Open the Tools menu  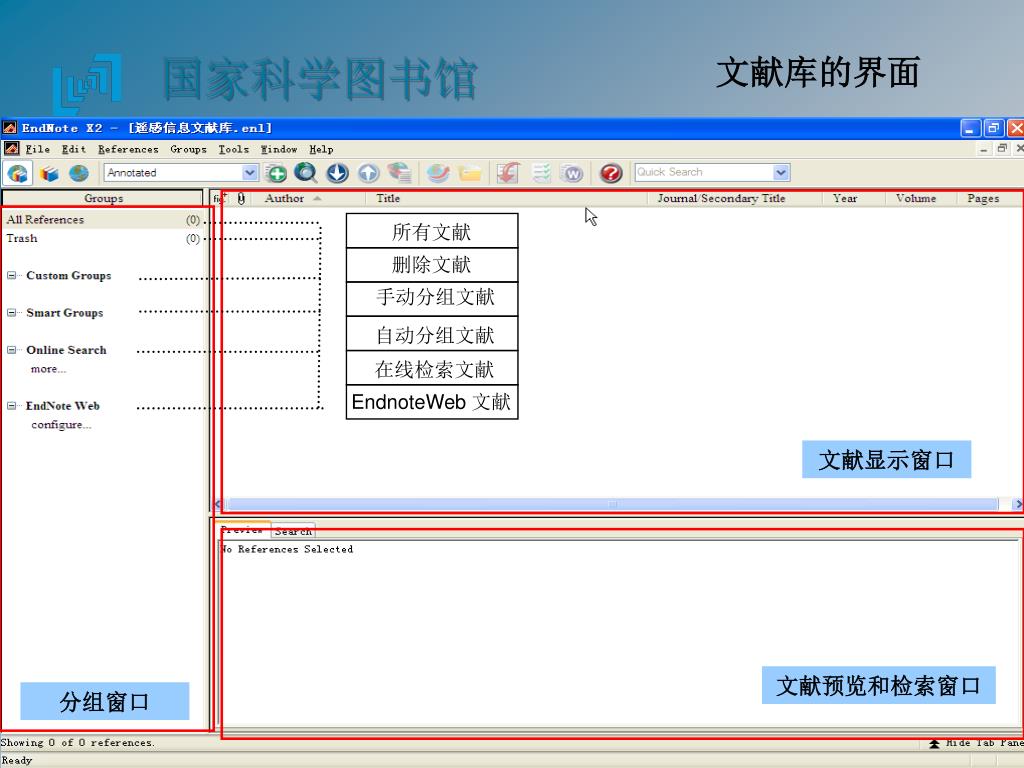pyautogui.click(x=233, y=150)
